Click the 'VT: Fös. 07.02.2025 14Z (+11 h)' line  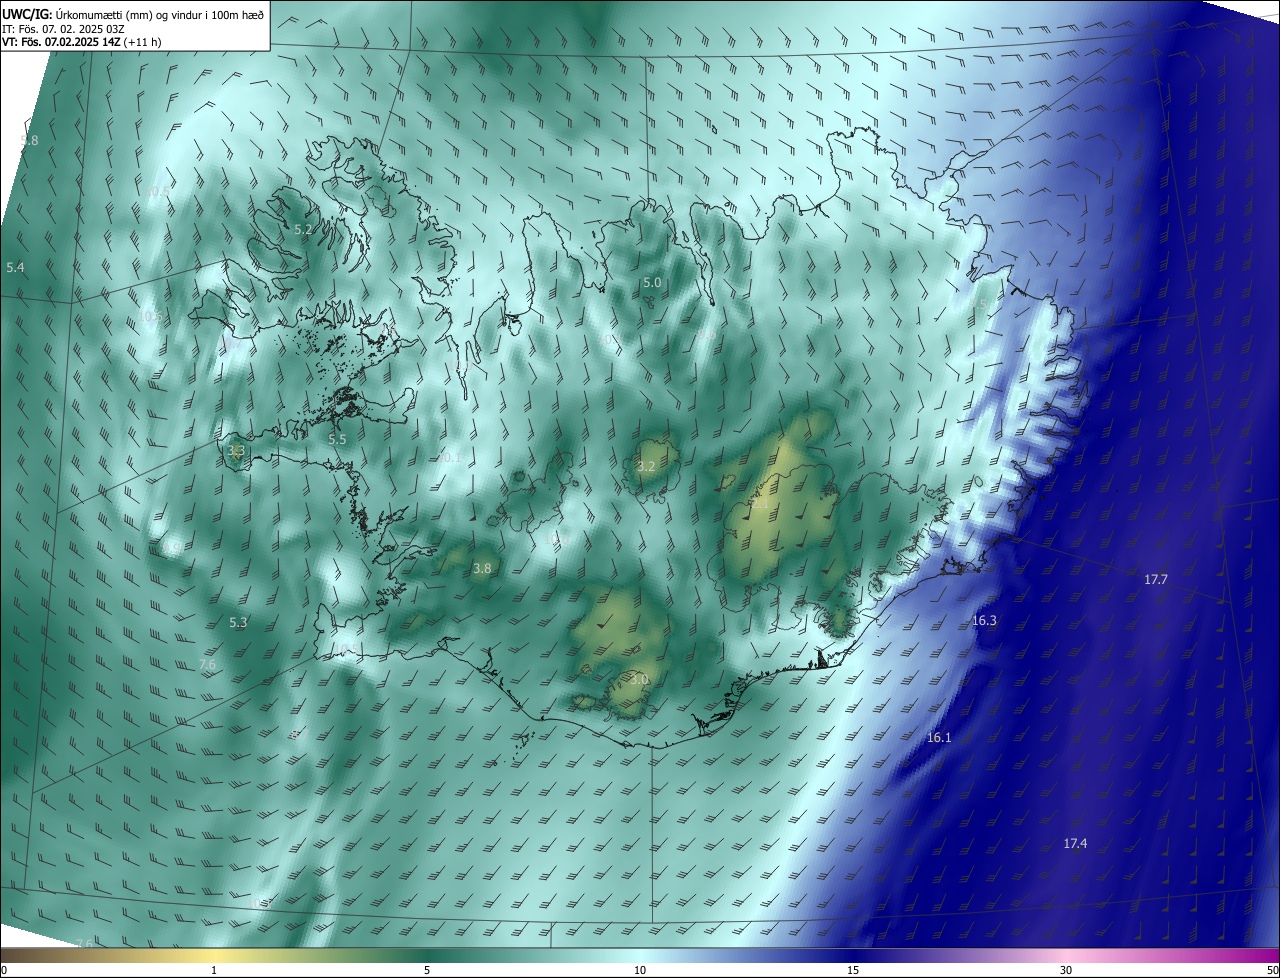(x=81, y=41)
